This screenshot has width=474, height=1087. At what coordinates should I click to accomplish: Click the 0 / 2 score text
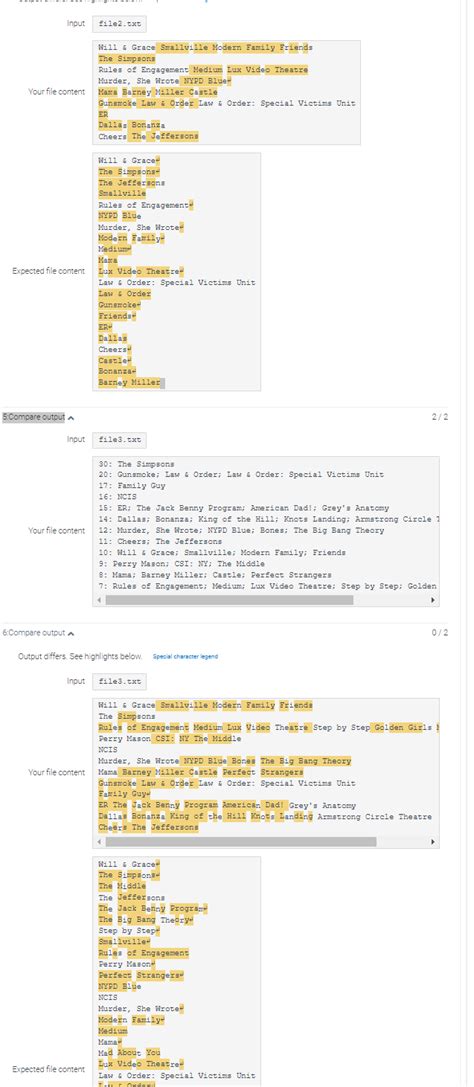click(440, 632)
